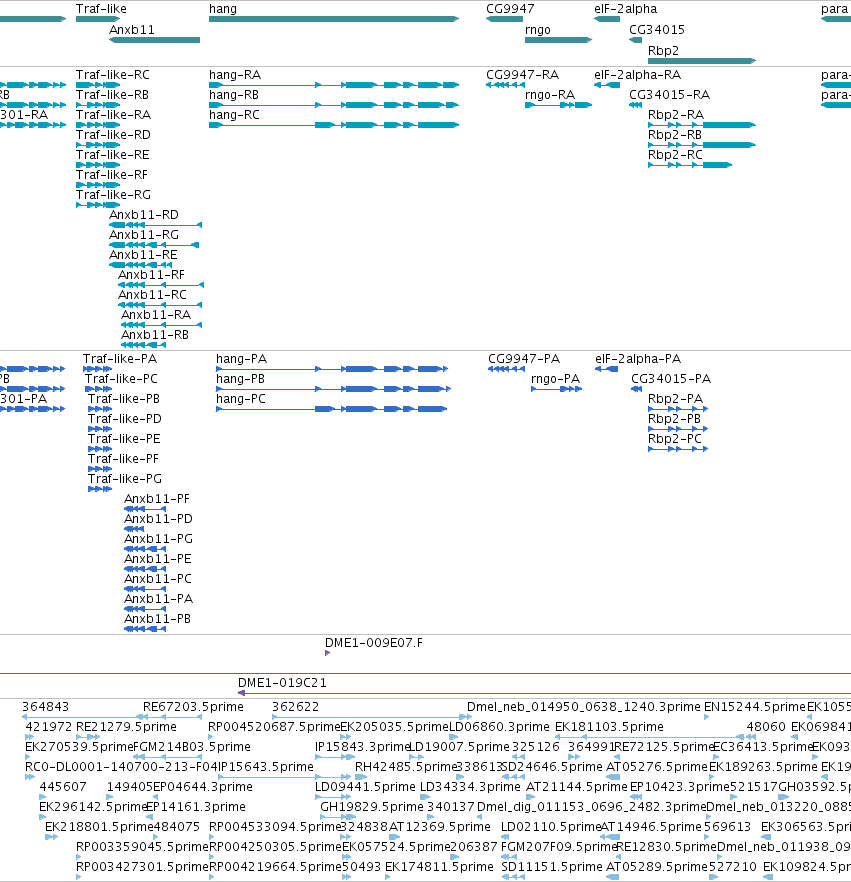The image size is (851, 882).
Task: Click the DME1-019C21 clone label
Action: 282,683
